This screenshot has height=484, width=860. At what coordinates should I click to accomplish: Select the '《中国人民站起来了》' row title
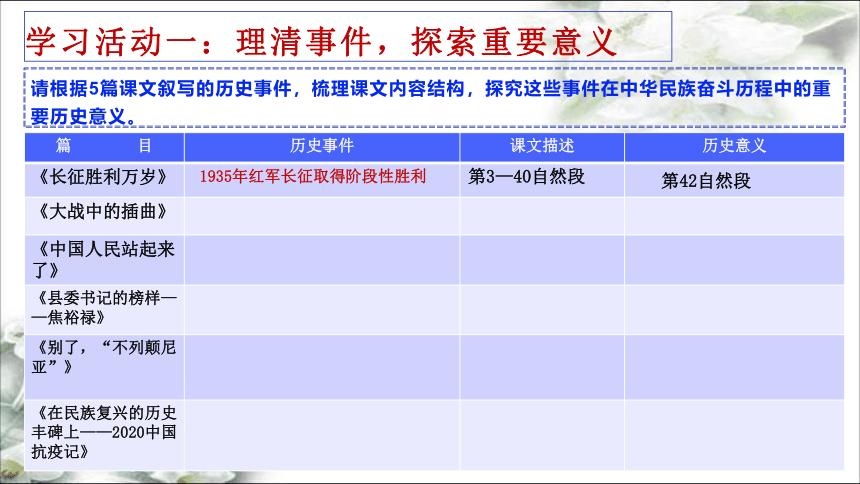104,259
